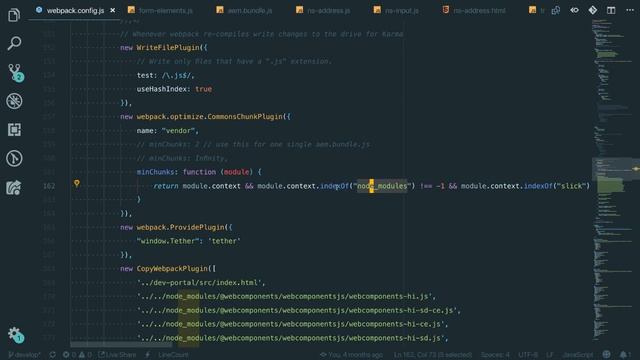640x360 pixels.
Task: Close the webpack.config.js tab
Action: [x=113, y=10]
